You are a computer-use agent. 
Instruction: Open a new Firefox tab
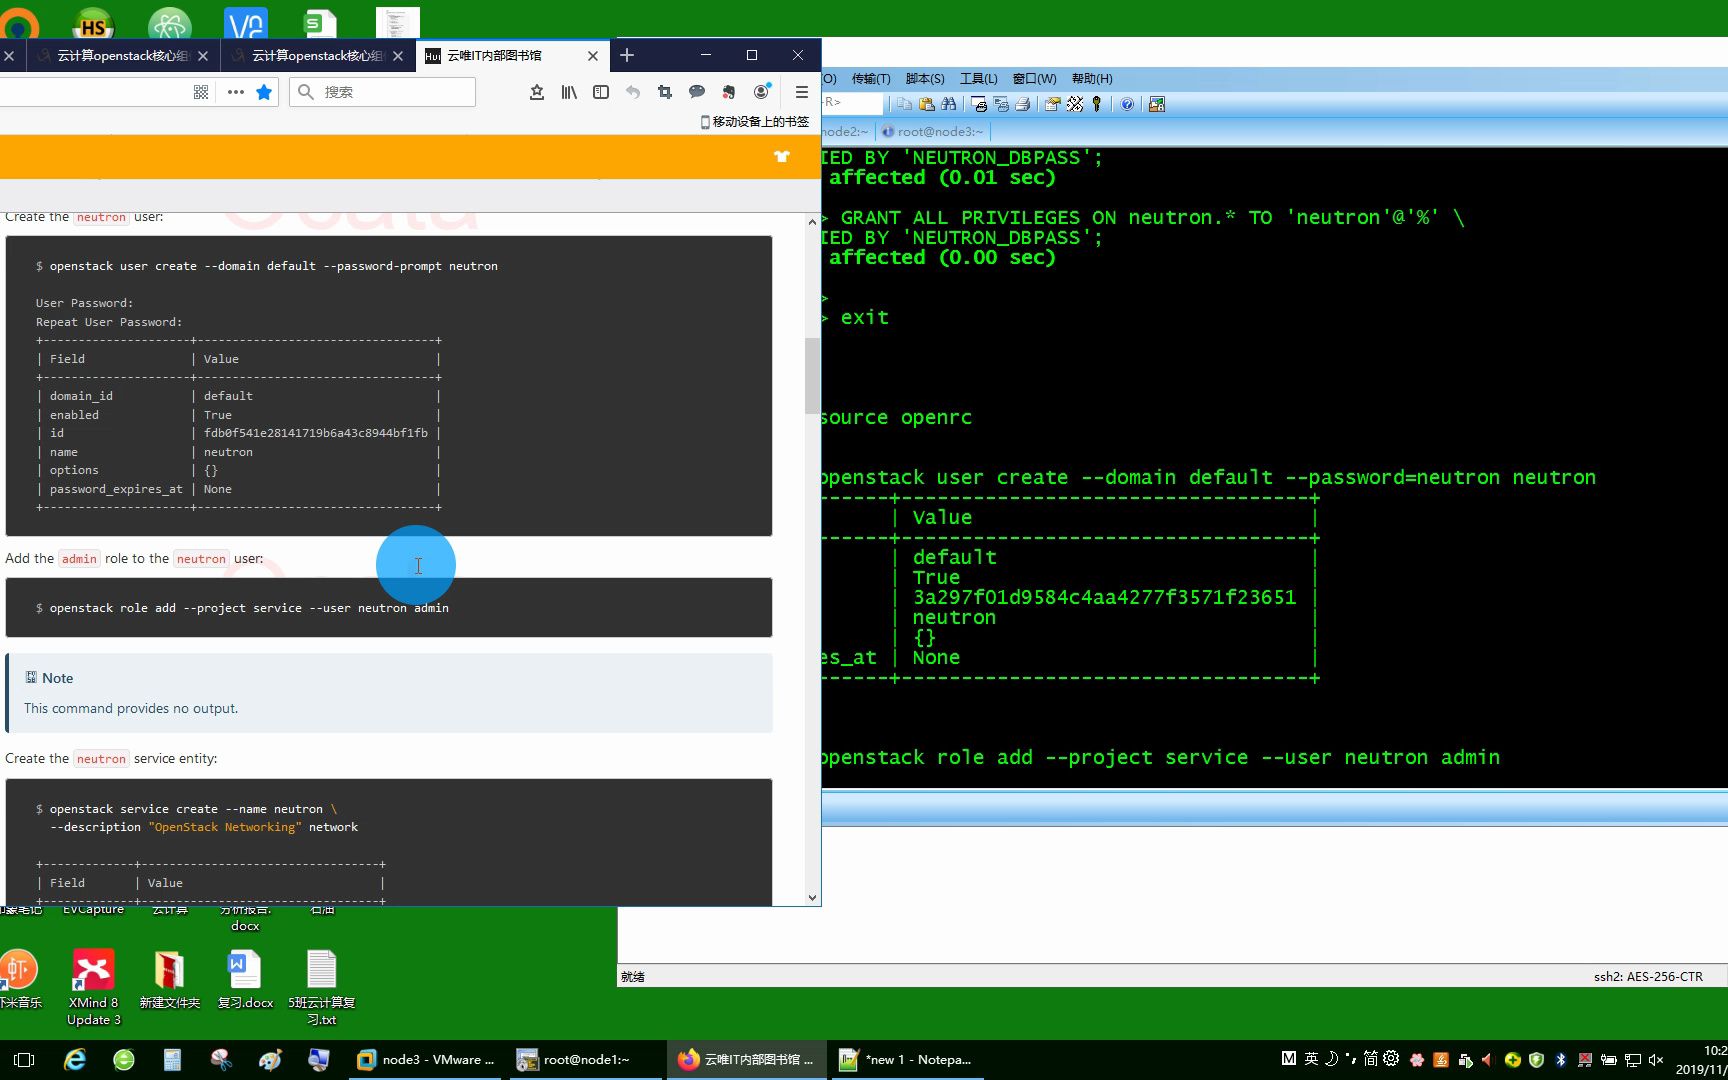627,56
